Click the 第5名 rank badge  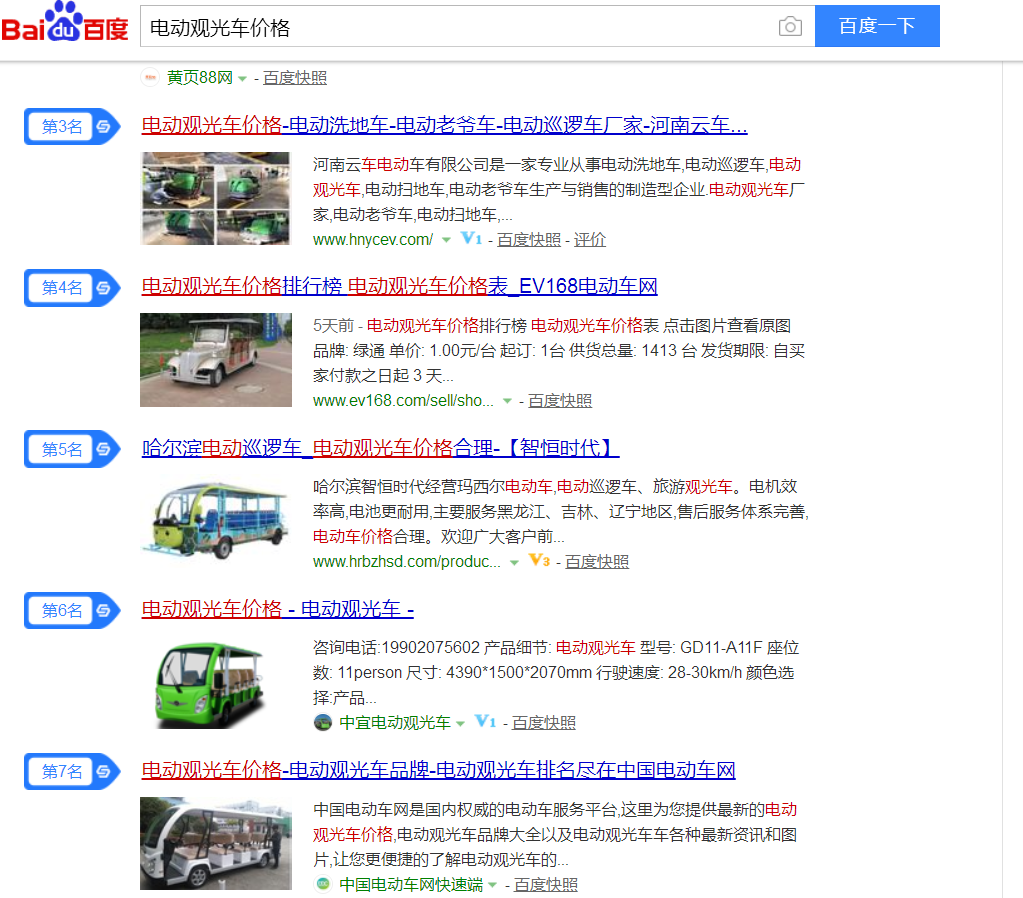pos(72,449)
